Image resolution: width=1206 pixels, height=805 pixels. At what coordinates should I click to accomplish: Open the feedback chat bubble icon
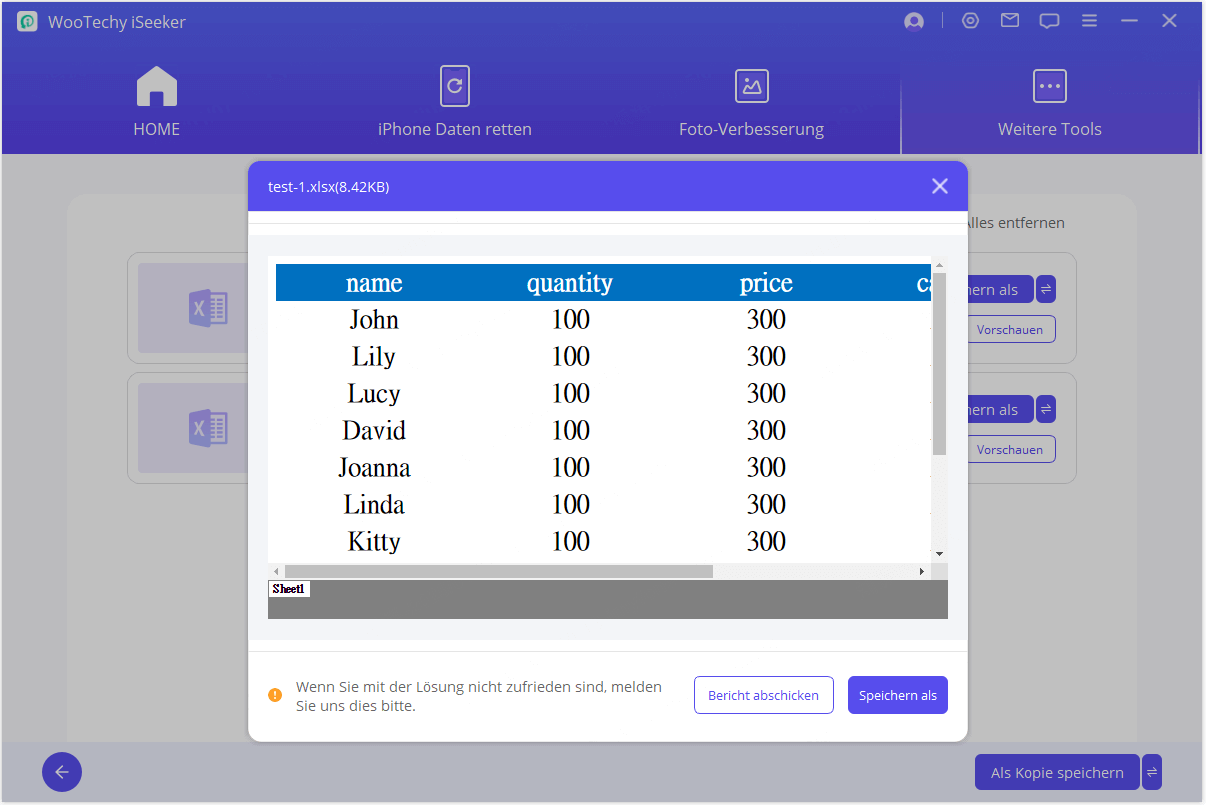(x=1049, y=21)
